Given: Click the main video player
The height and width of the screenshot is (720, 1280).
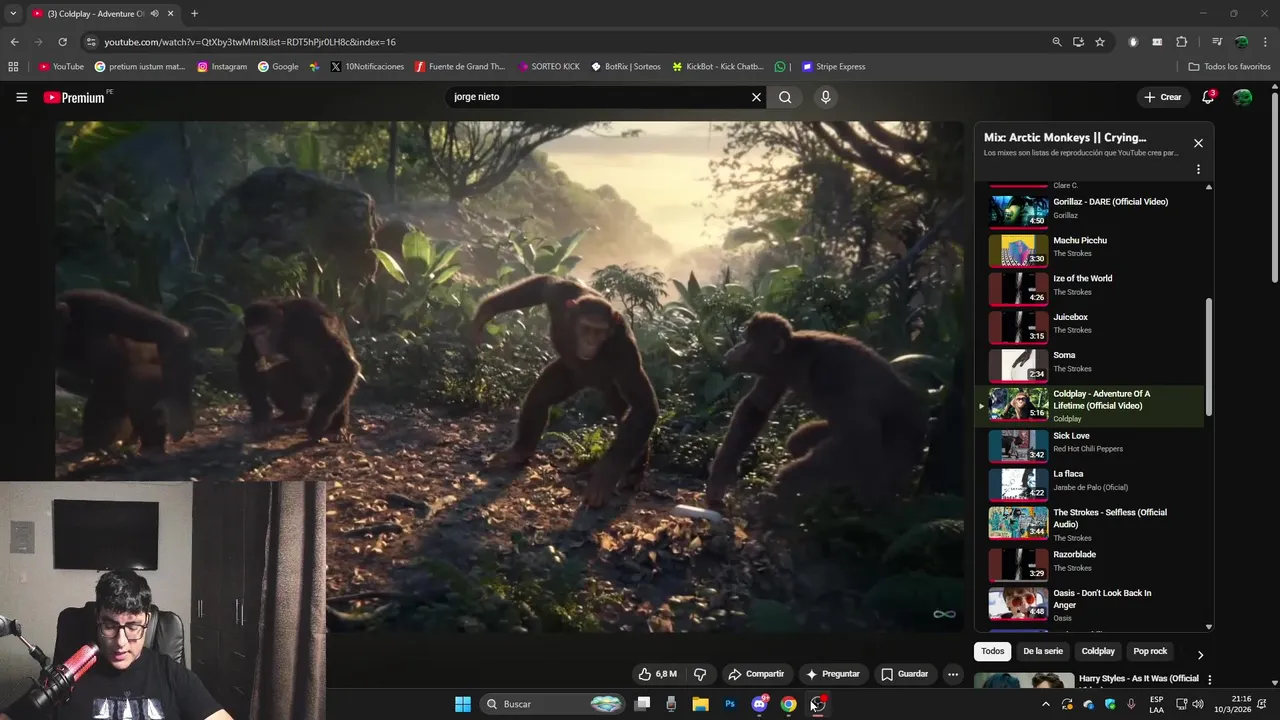Looking at the screenshot, I should coord(510,376).
